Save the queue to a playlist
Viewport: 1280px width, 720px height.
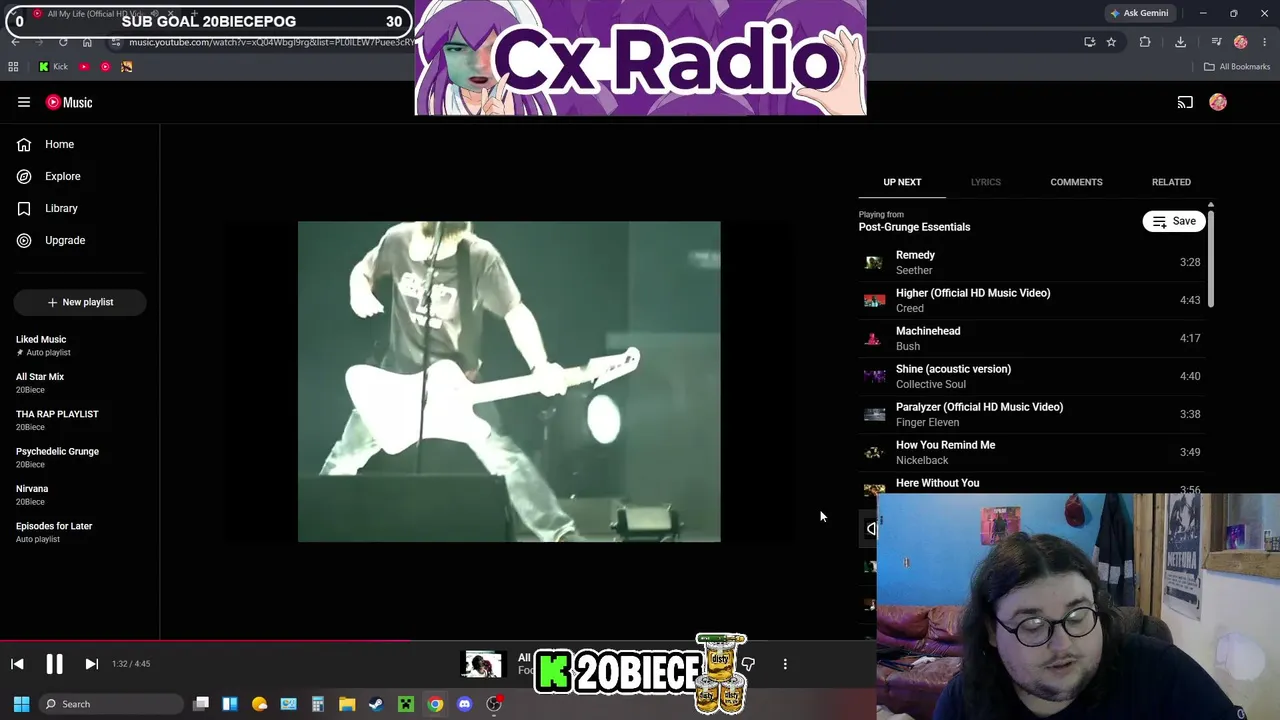click(1174, 221)
